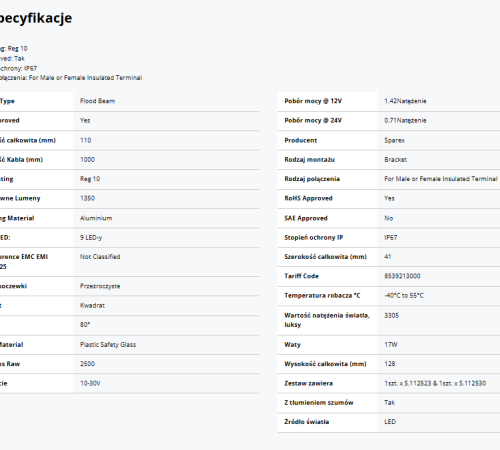Click the '128' height value
Screen dimensions: 500x450
(390, 364)
